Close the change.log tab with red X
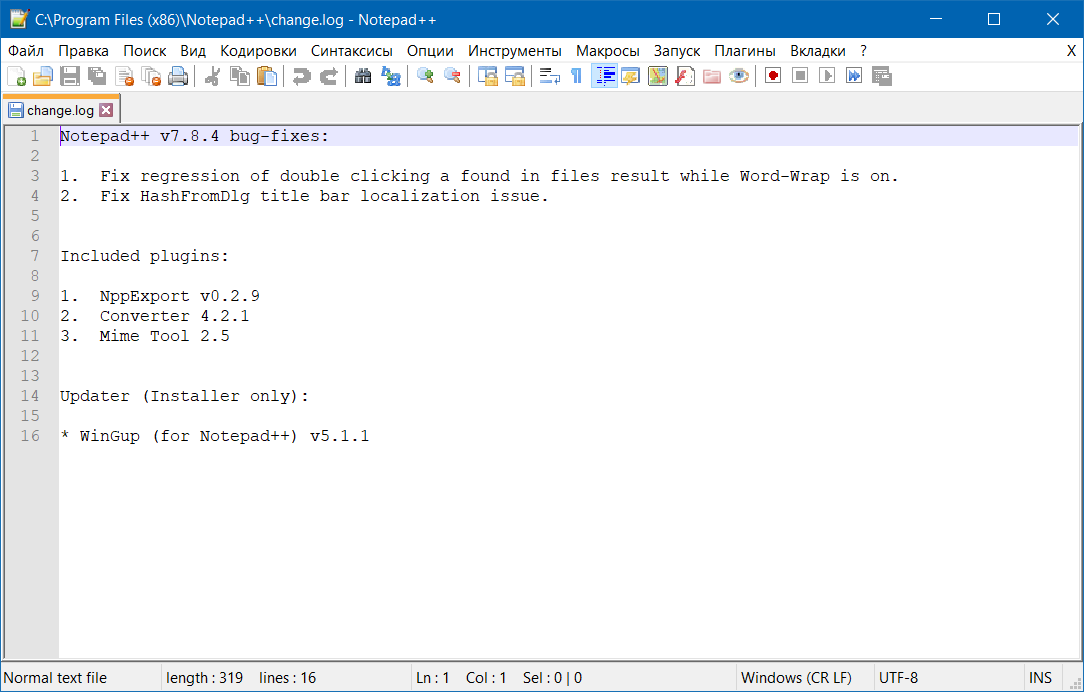1084x692 pixels. pyautogui.click(x=106, y=110)
